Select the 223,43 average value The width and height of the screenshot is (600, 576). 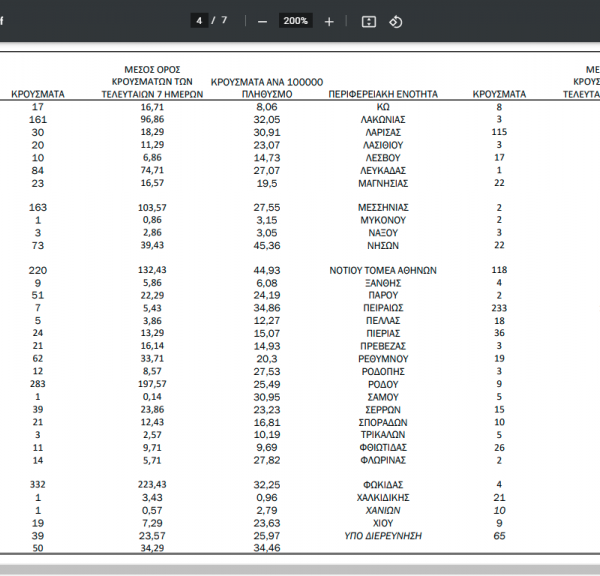152,485
